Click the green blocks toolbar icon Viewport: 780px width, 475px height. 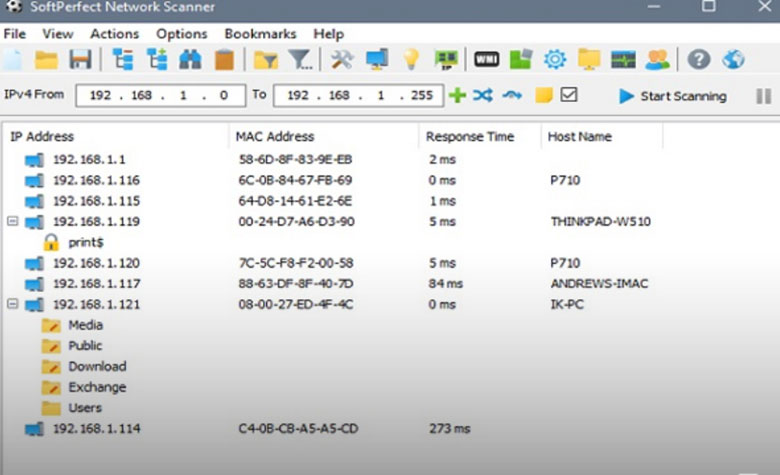[x=520, y=60]
